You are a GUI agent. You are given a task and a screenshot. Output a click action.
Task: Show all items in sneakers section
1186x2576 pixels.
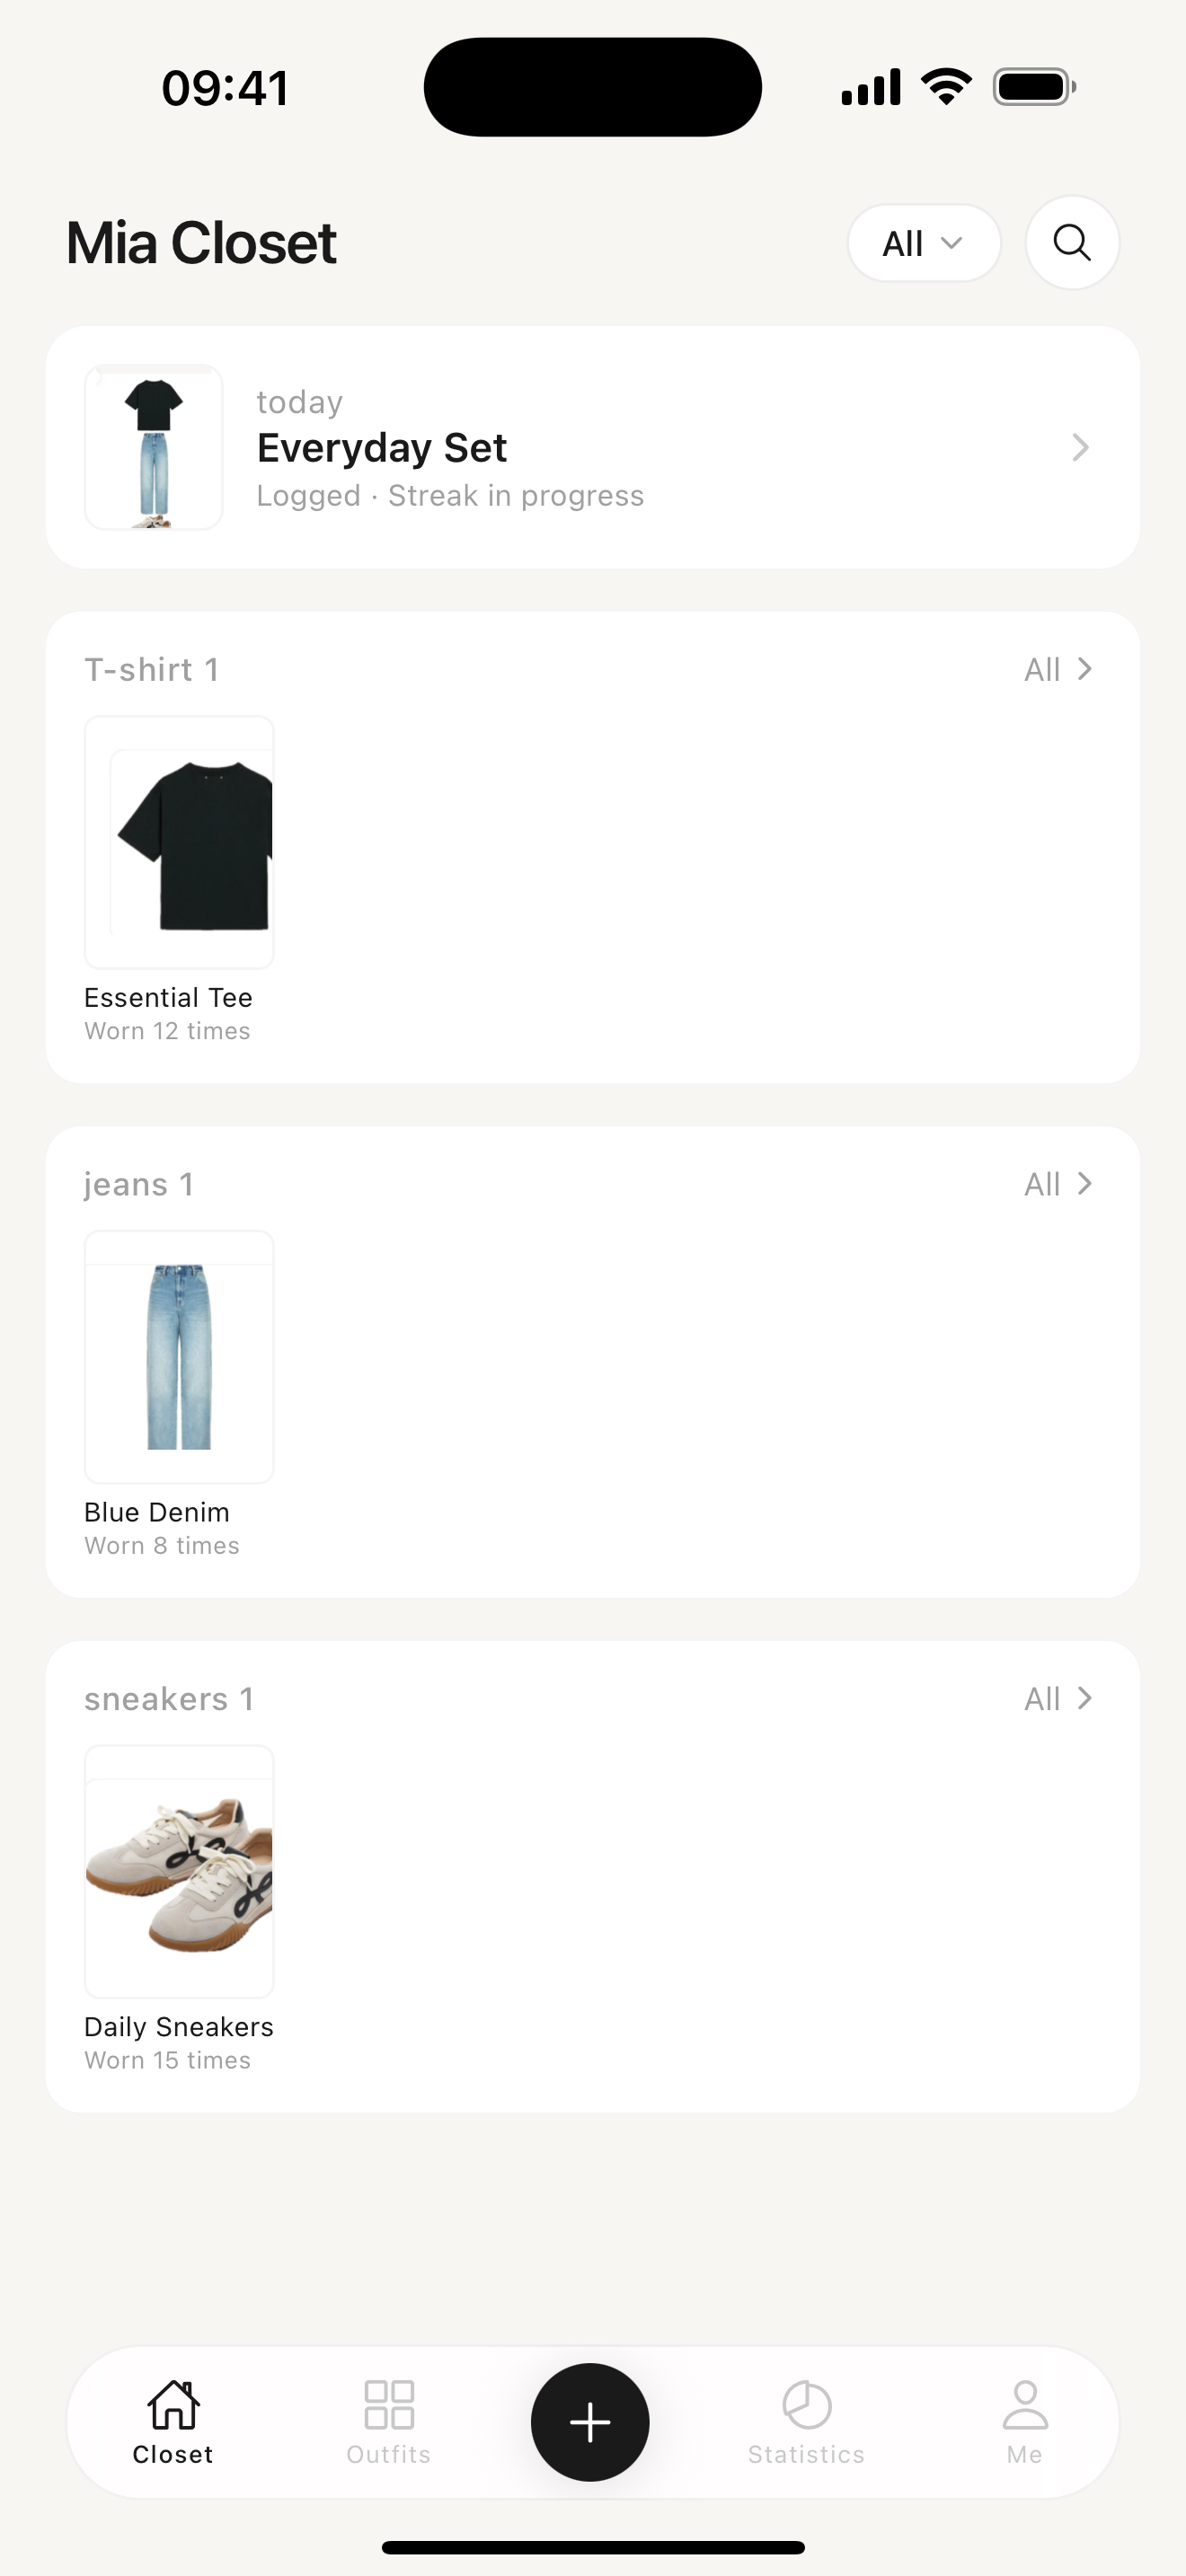coord(1058,1698)
